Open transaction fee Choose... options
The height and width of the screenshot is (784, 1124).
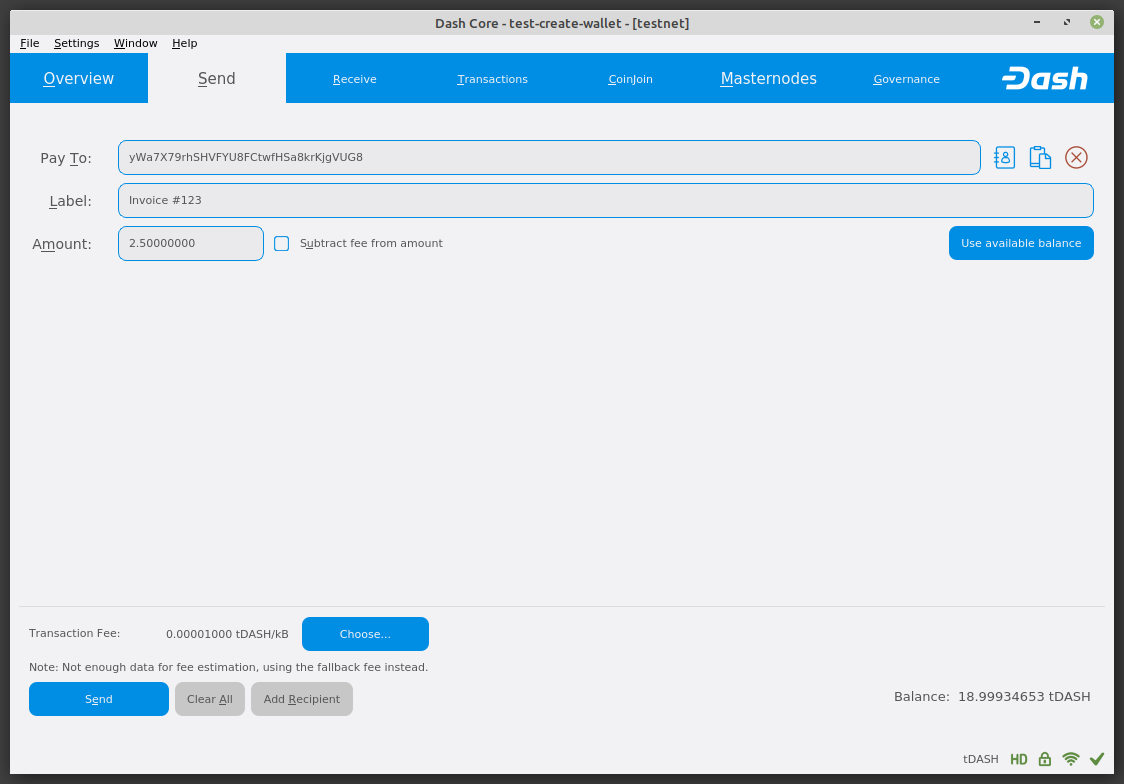coord(365,634)
